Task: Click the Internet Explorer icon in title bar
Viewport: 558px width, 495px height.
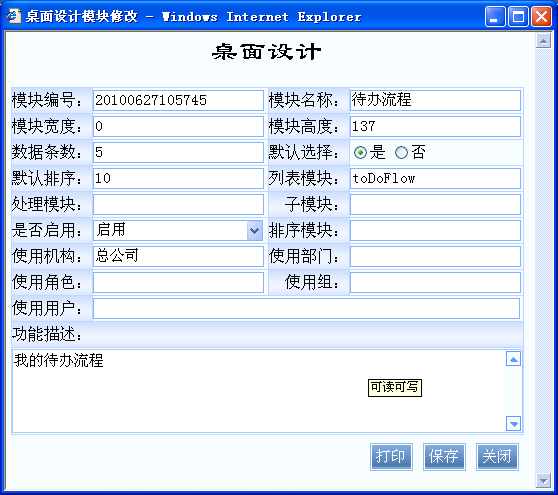Action: (x=14, y=16)
